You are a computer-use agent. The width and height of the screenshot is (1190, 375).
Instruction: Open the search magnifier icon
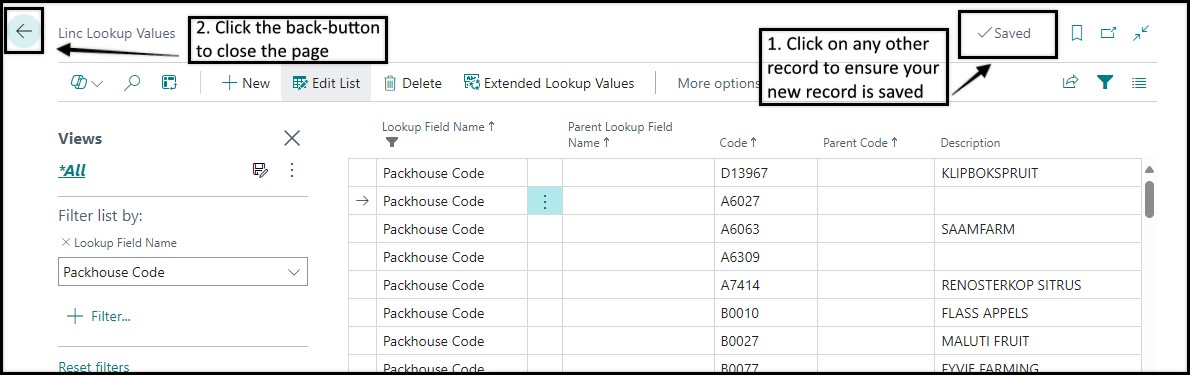point(132,83)
